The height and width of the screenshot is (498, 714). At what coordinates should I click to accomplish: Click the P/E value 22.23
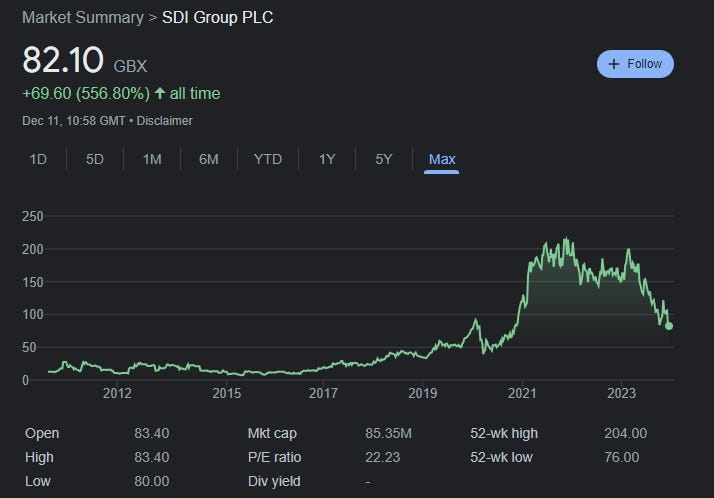(x=382, y=457)
